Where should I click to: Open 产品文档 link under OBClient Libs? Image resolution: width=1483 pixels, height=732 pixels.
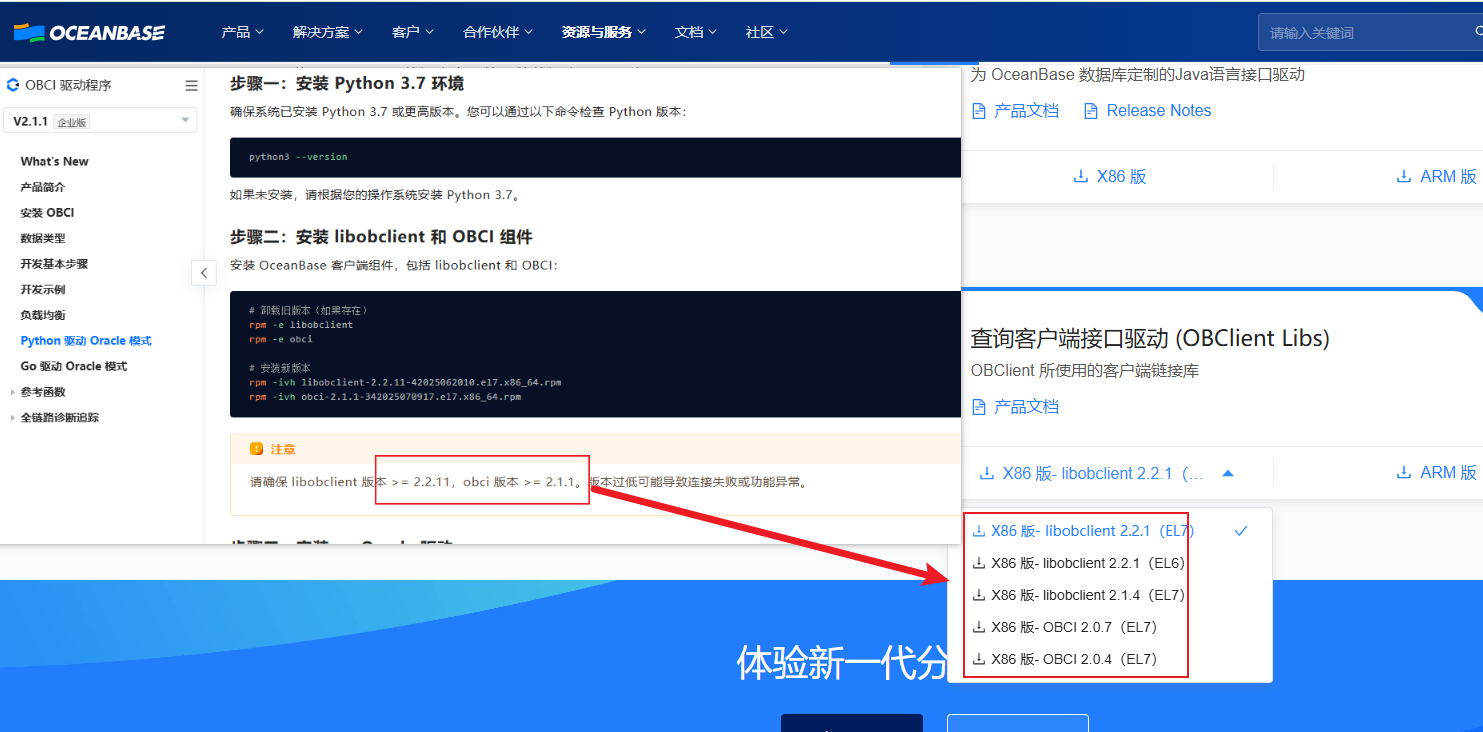(1025, 407)
